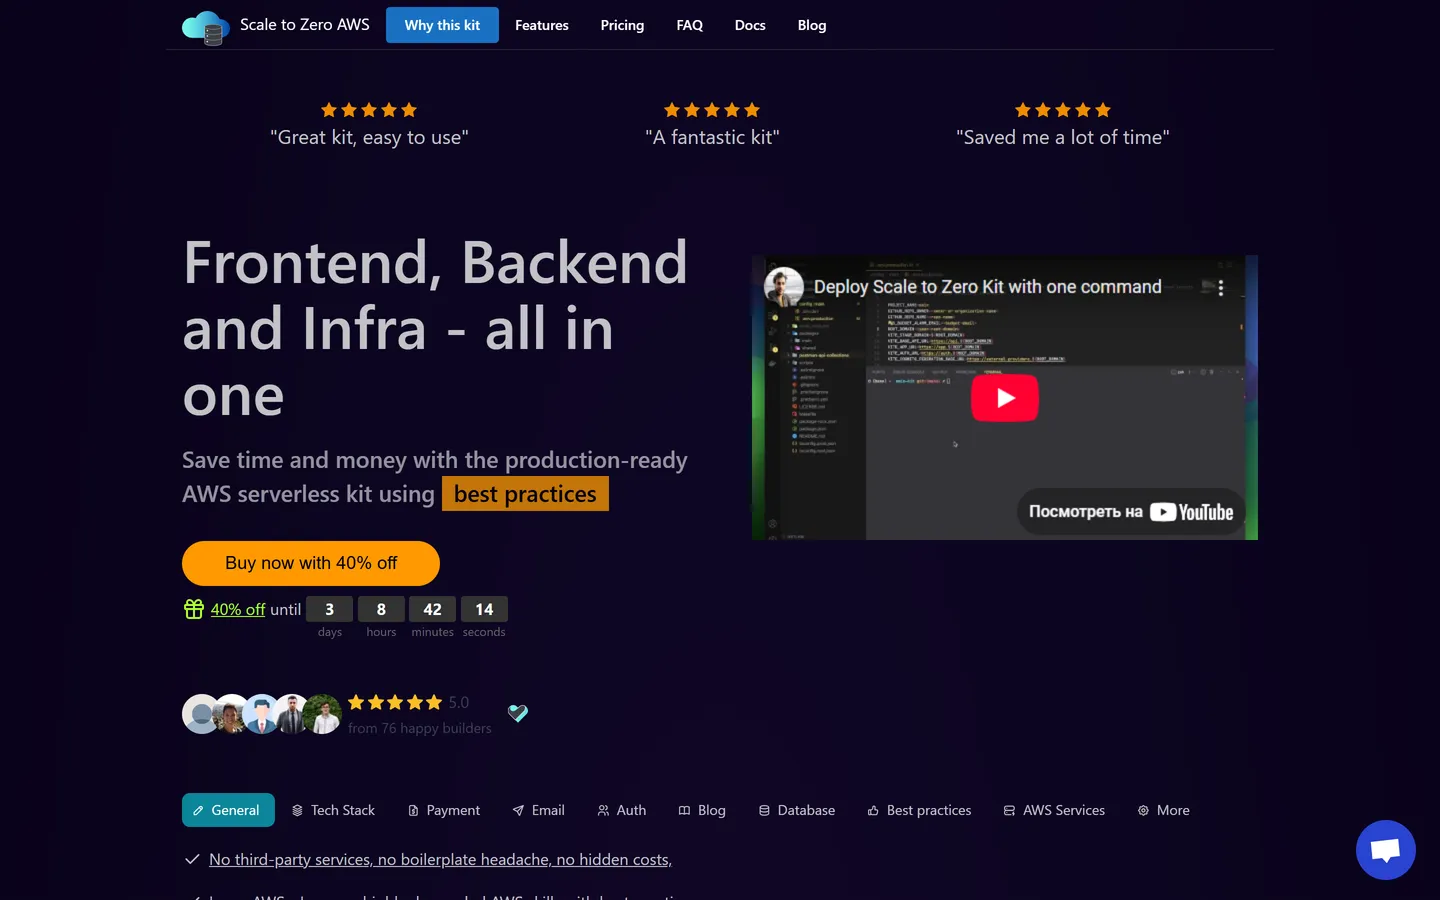Click the countdown days box showing 3

pos(329,609)
